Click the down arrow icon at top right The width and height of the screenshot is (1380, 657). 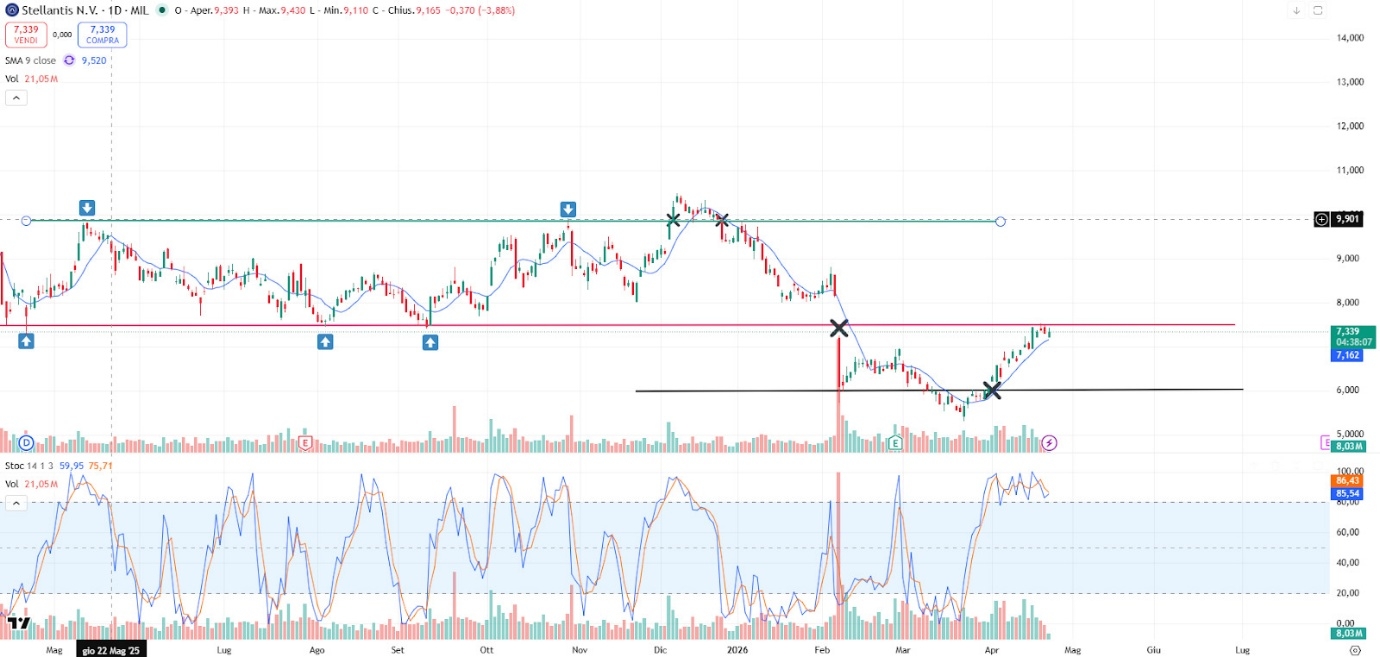pyautogui.click(x=1296, y=11)
